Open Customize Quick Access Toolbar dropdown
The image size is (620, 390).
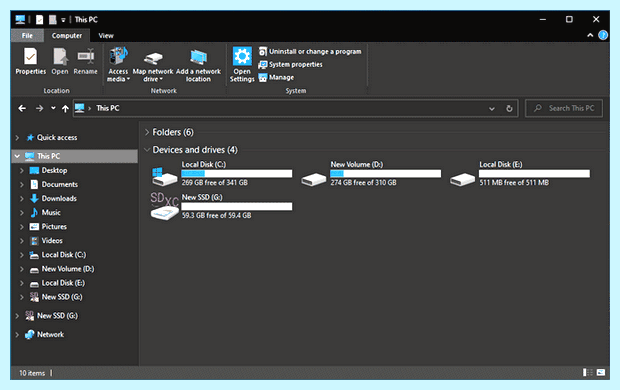[63, 20]
